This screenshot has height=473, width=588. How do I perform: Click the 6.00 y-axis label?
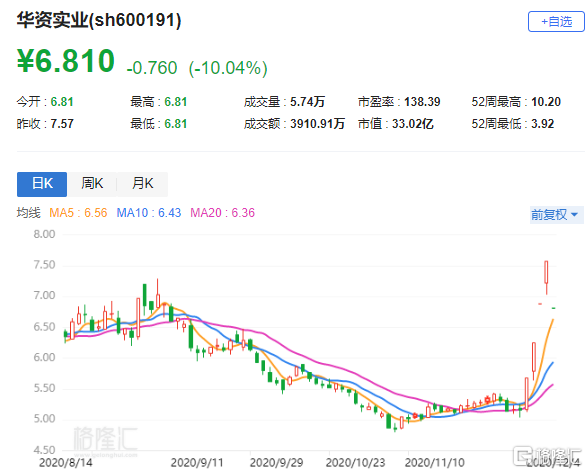tap(44, 357)
